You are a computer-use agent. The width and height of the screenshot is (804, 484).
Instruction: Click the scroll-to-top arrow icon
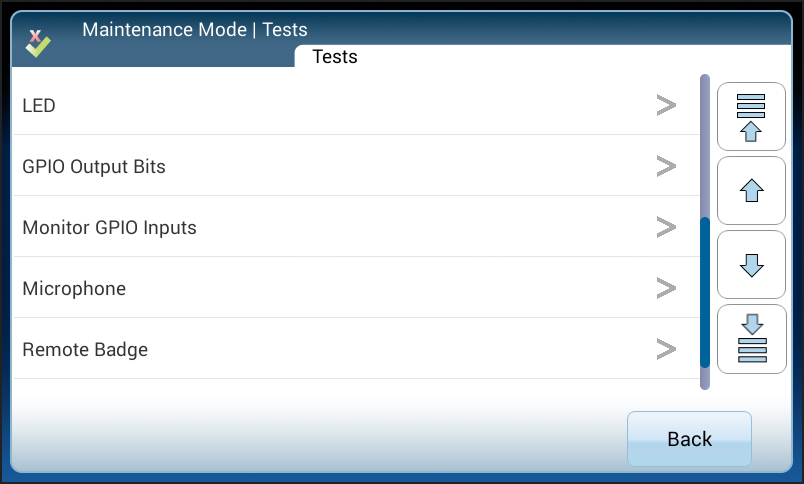click(x=751, y=117)
